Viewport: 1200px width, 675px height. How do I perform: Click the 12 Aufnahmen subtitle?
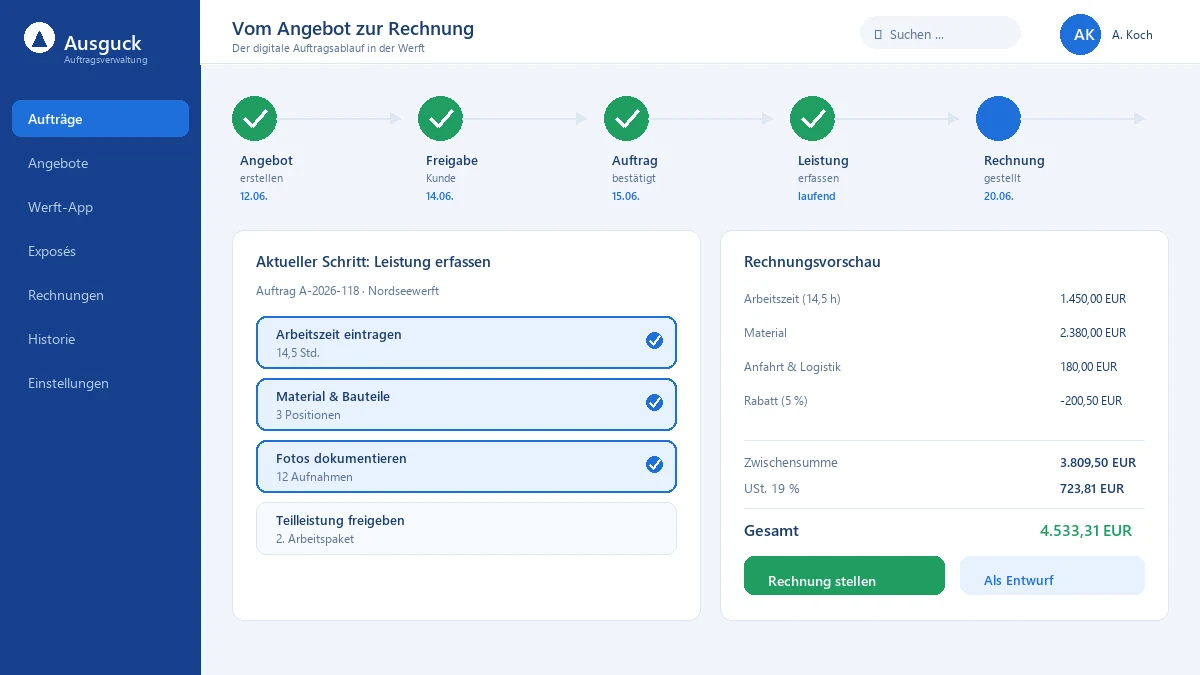tap(314, 477)
